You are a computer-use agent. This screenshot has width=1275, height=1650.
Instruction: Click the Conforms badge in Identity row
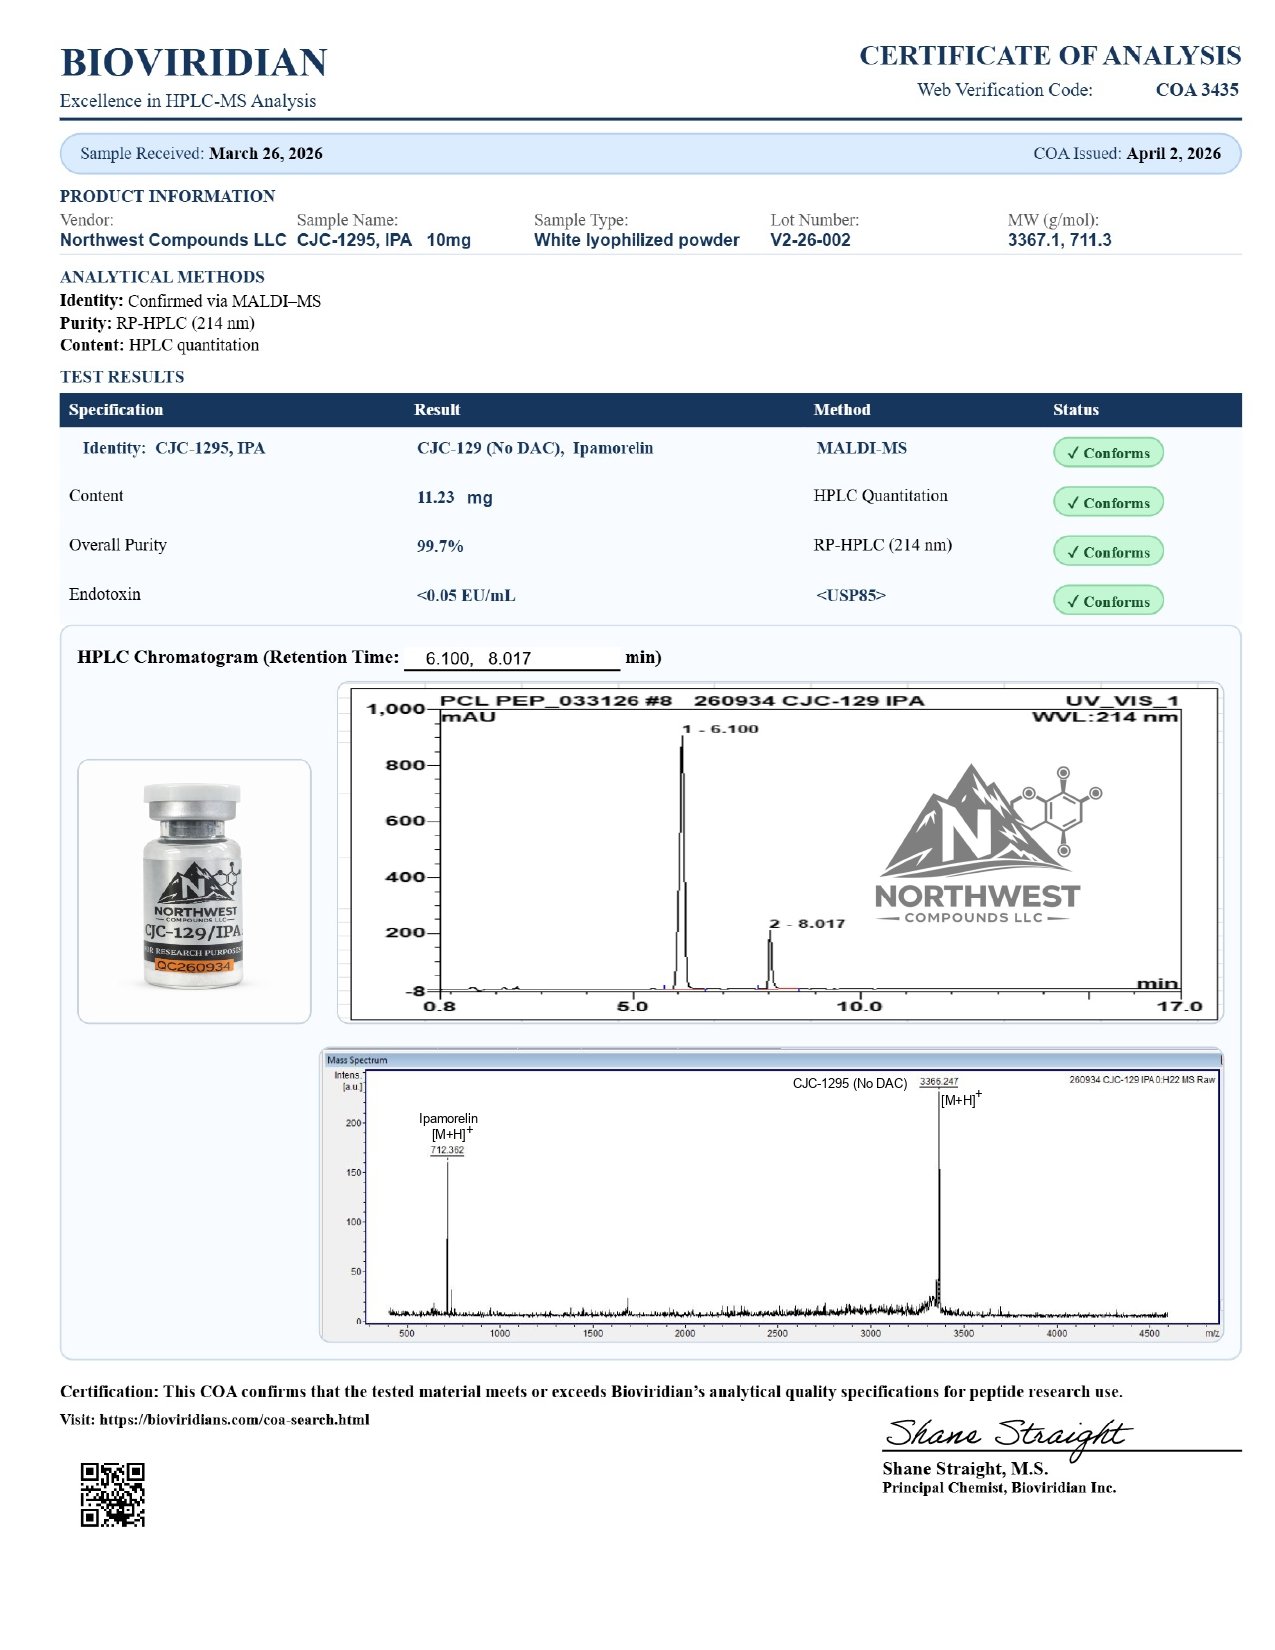[1108, 452]
